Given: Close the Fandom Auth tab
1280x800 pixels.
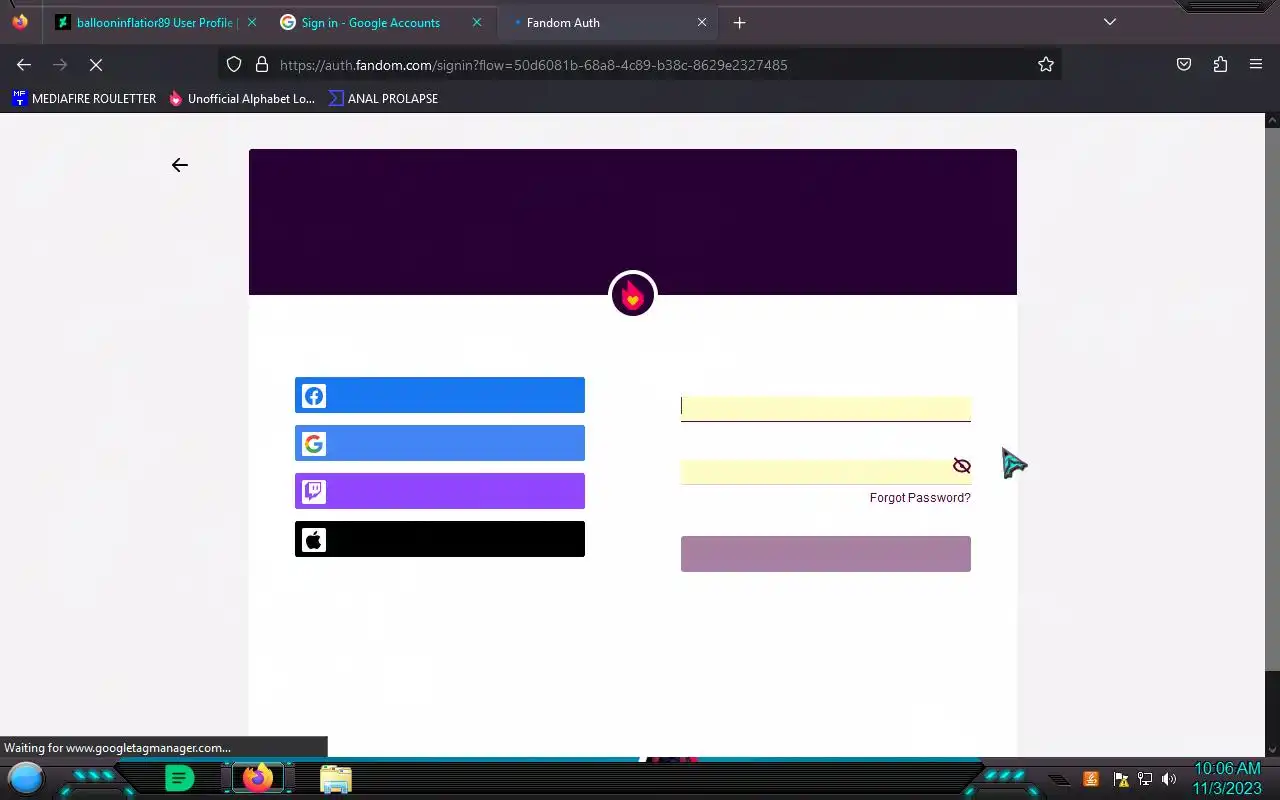Looking at the screenshot, I should coord(702,22).
